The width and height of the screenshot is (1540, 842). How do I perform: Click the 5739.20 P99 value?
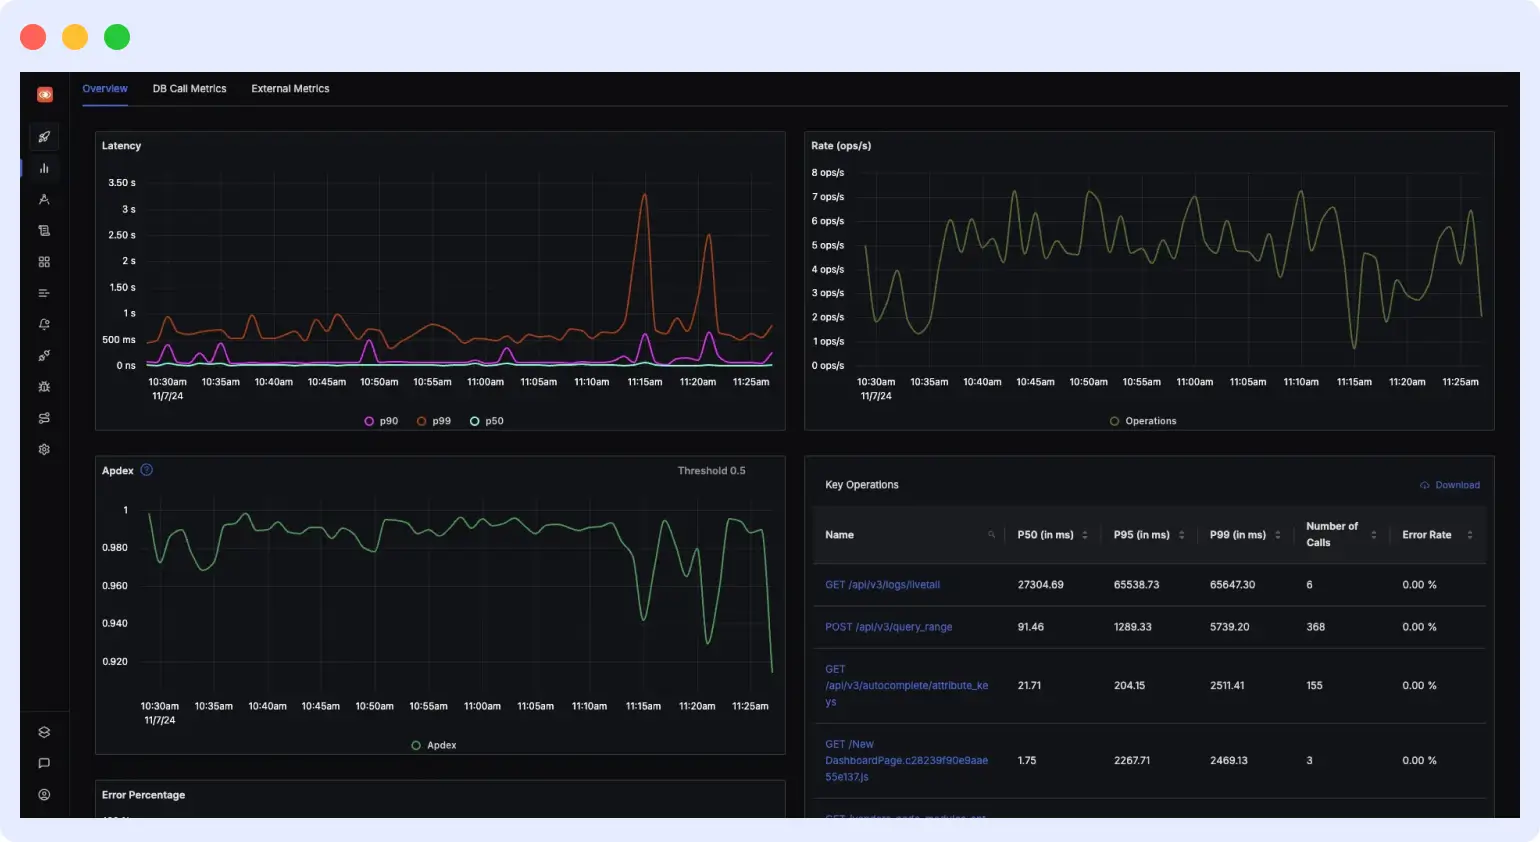pos(1229,627)
